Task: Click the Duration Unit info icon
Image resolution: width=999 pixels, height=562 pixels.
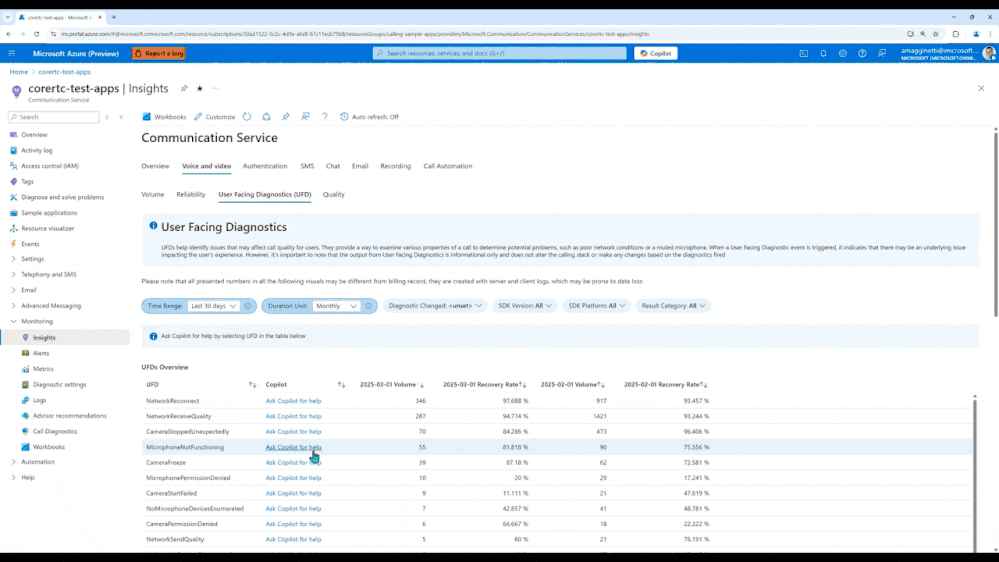Action: point(368,306)
